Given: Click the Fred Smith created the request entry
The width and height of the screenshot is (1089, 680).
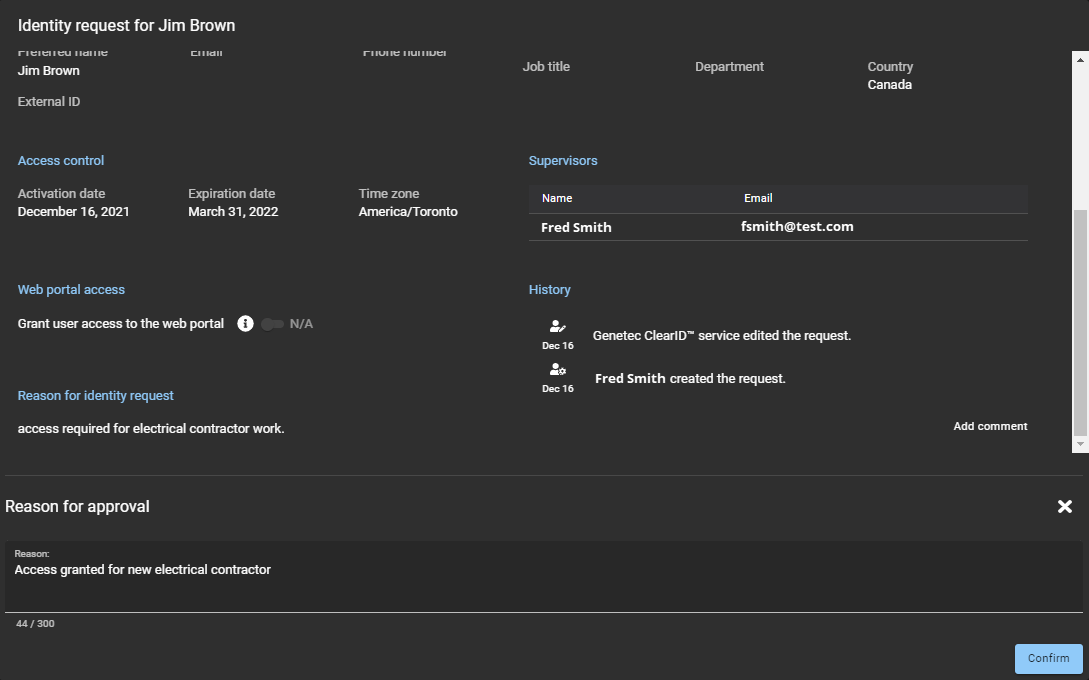Looking at the screenshot, I should [x=690, y=379].
